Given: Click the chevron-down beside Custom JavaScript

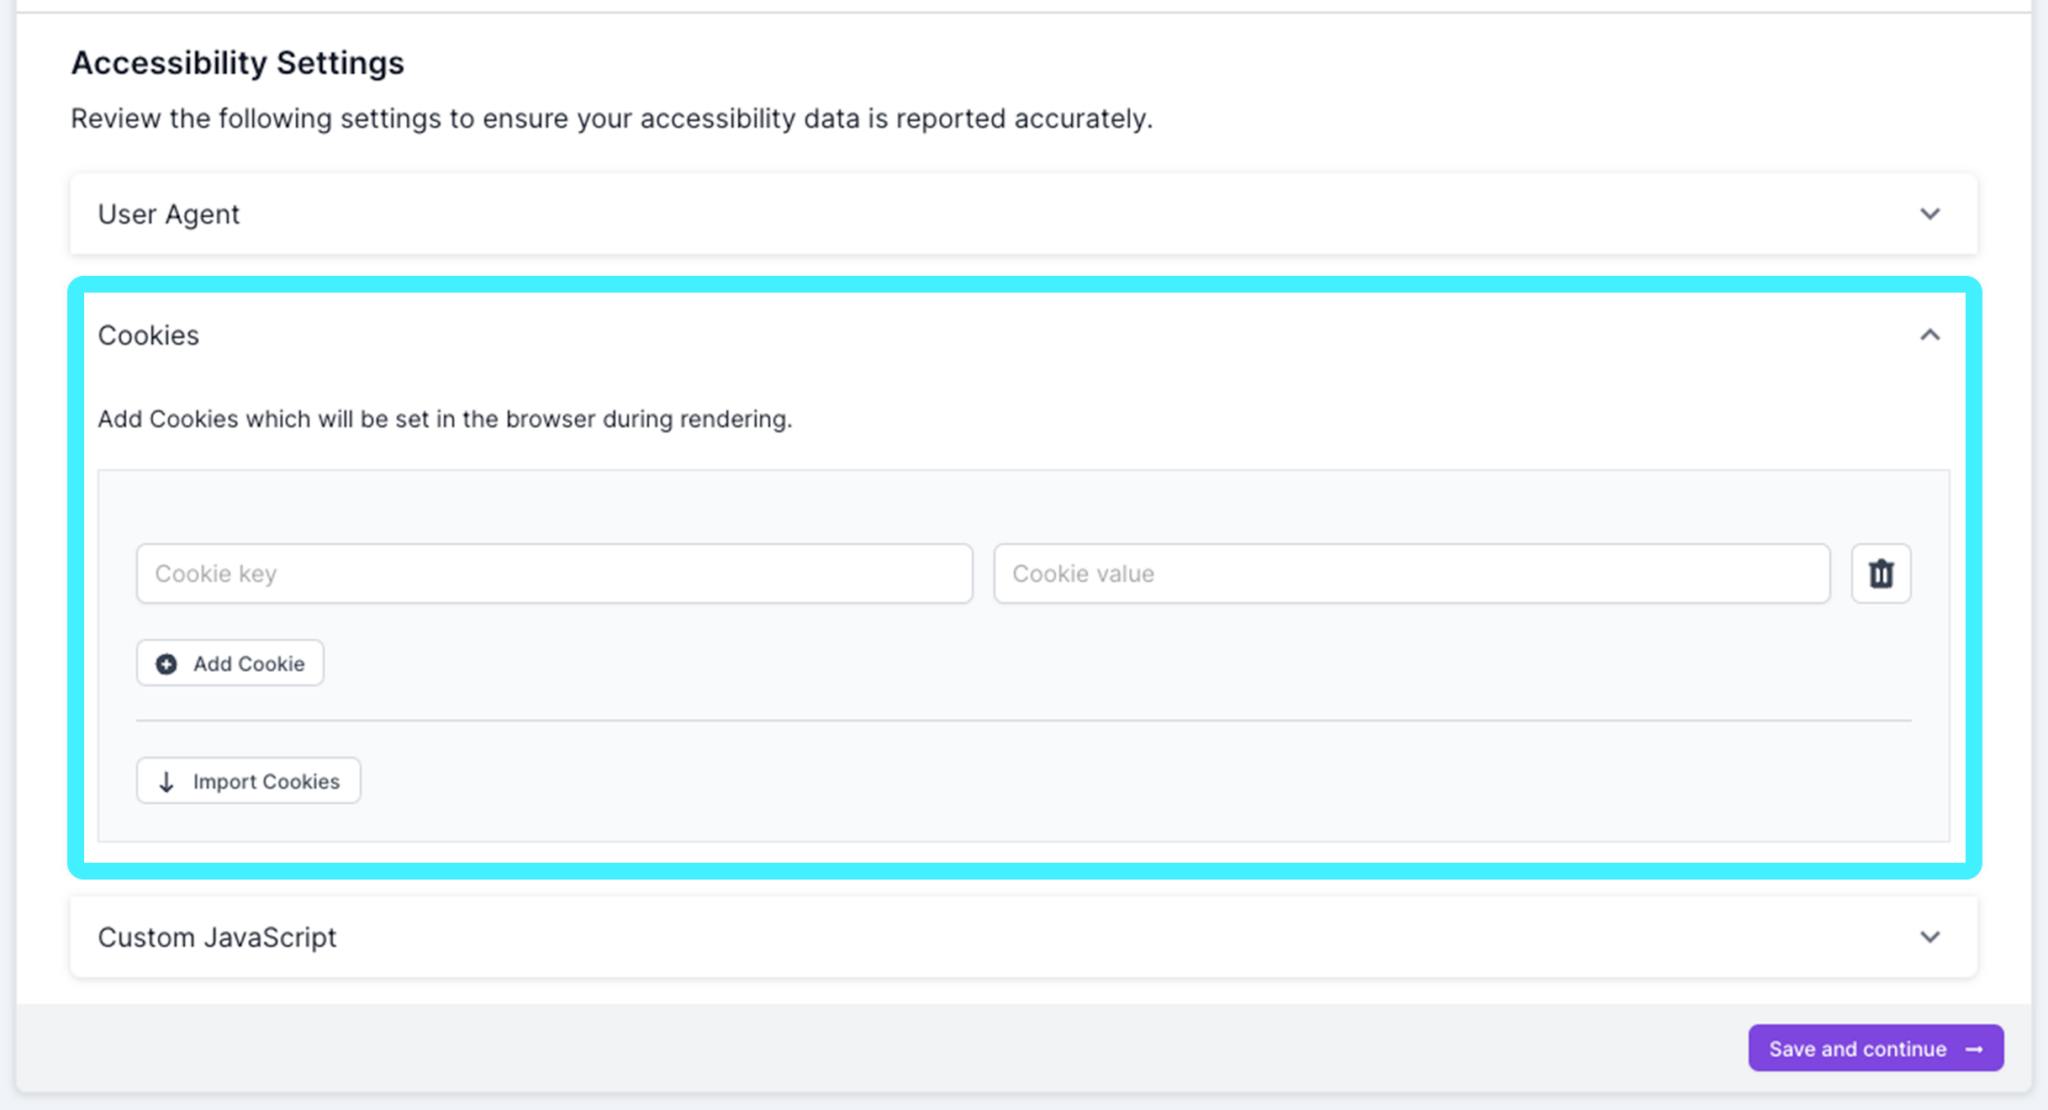Looking at the screenshot, I should (x=1931, y=937).
